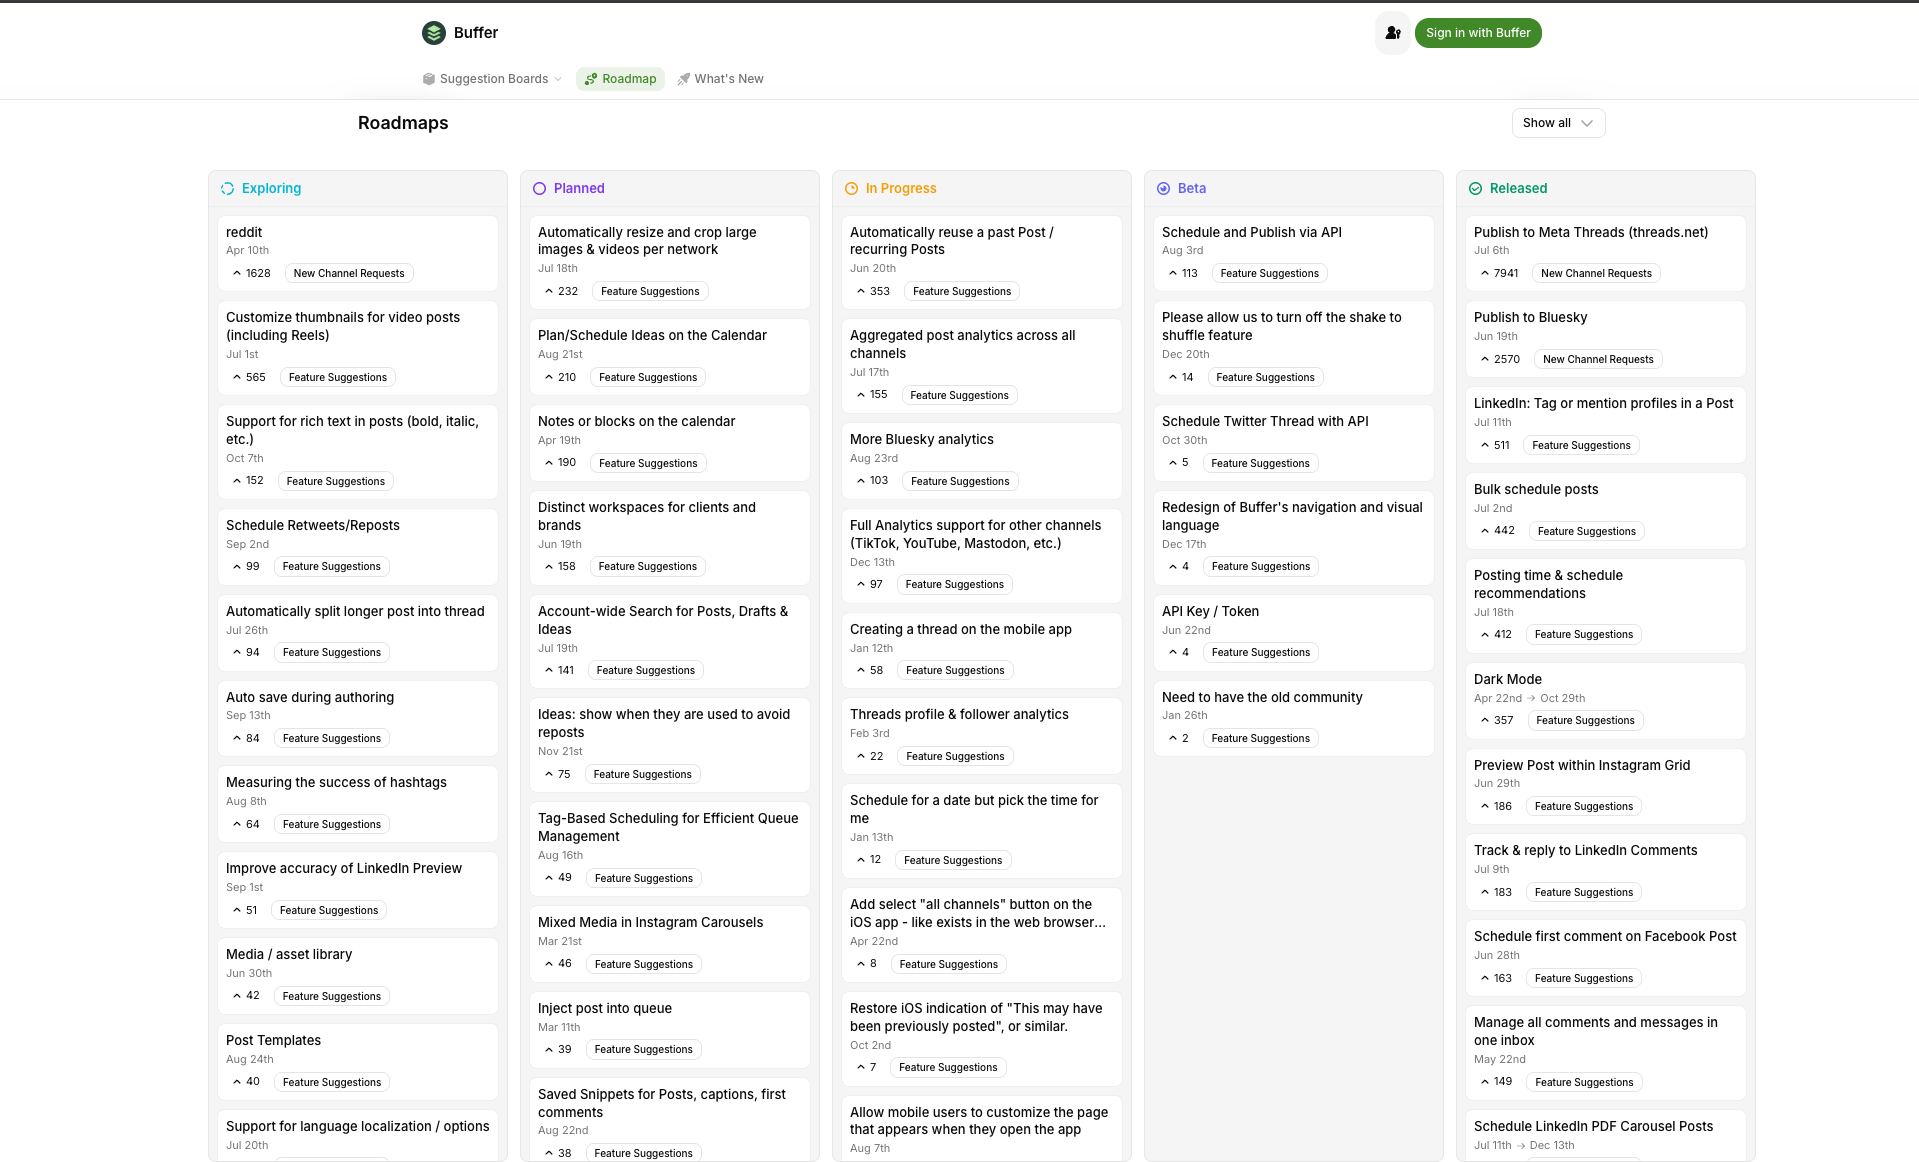Click the In Progress clock icon
Image resolution: width=1919 pixels, height=1162 pixels.
pos(851,188)
